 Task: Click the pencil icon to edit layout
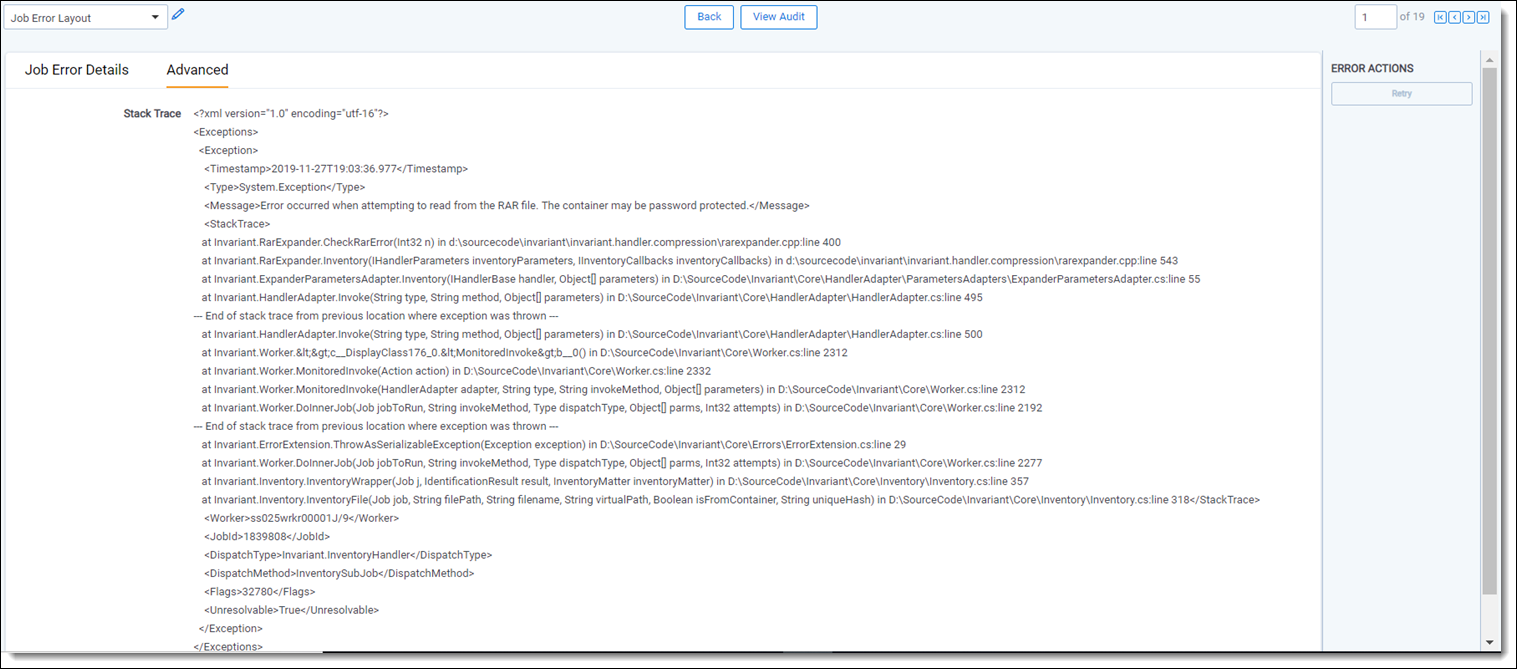coord(179,14)
